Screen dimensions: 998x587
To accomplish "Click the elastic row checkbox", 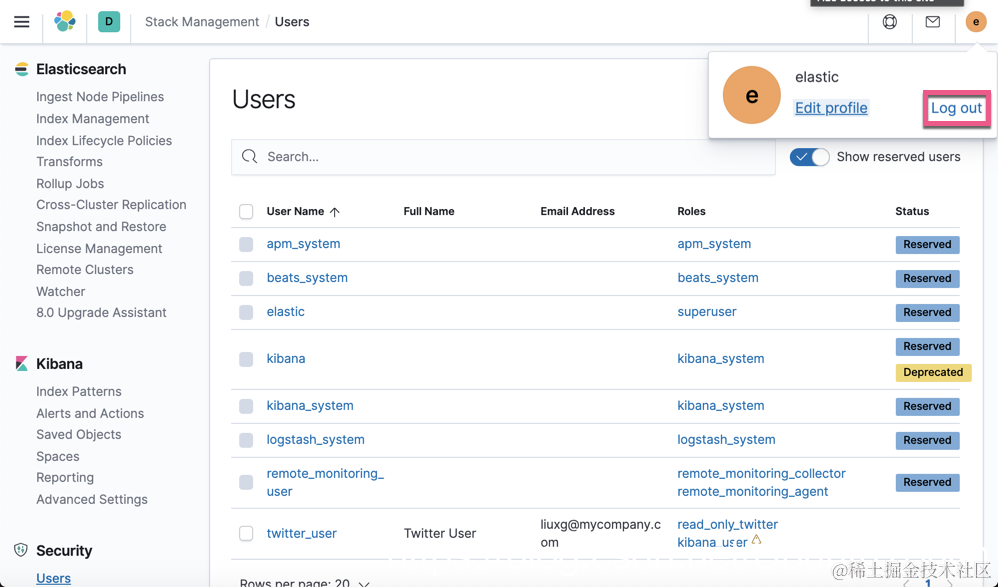I will 246,312.
